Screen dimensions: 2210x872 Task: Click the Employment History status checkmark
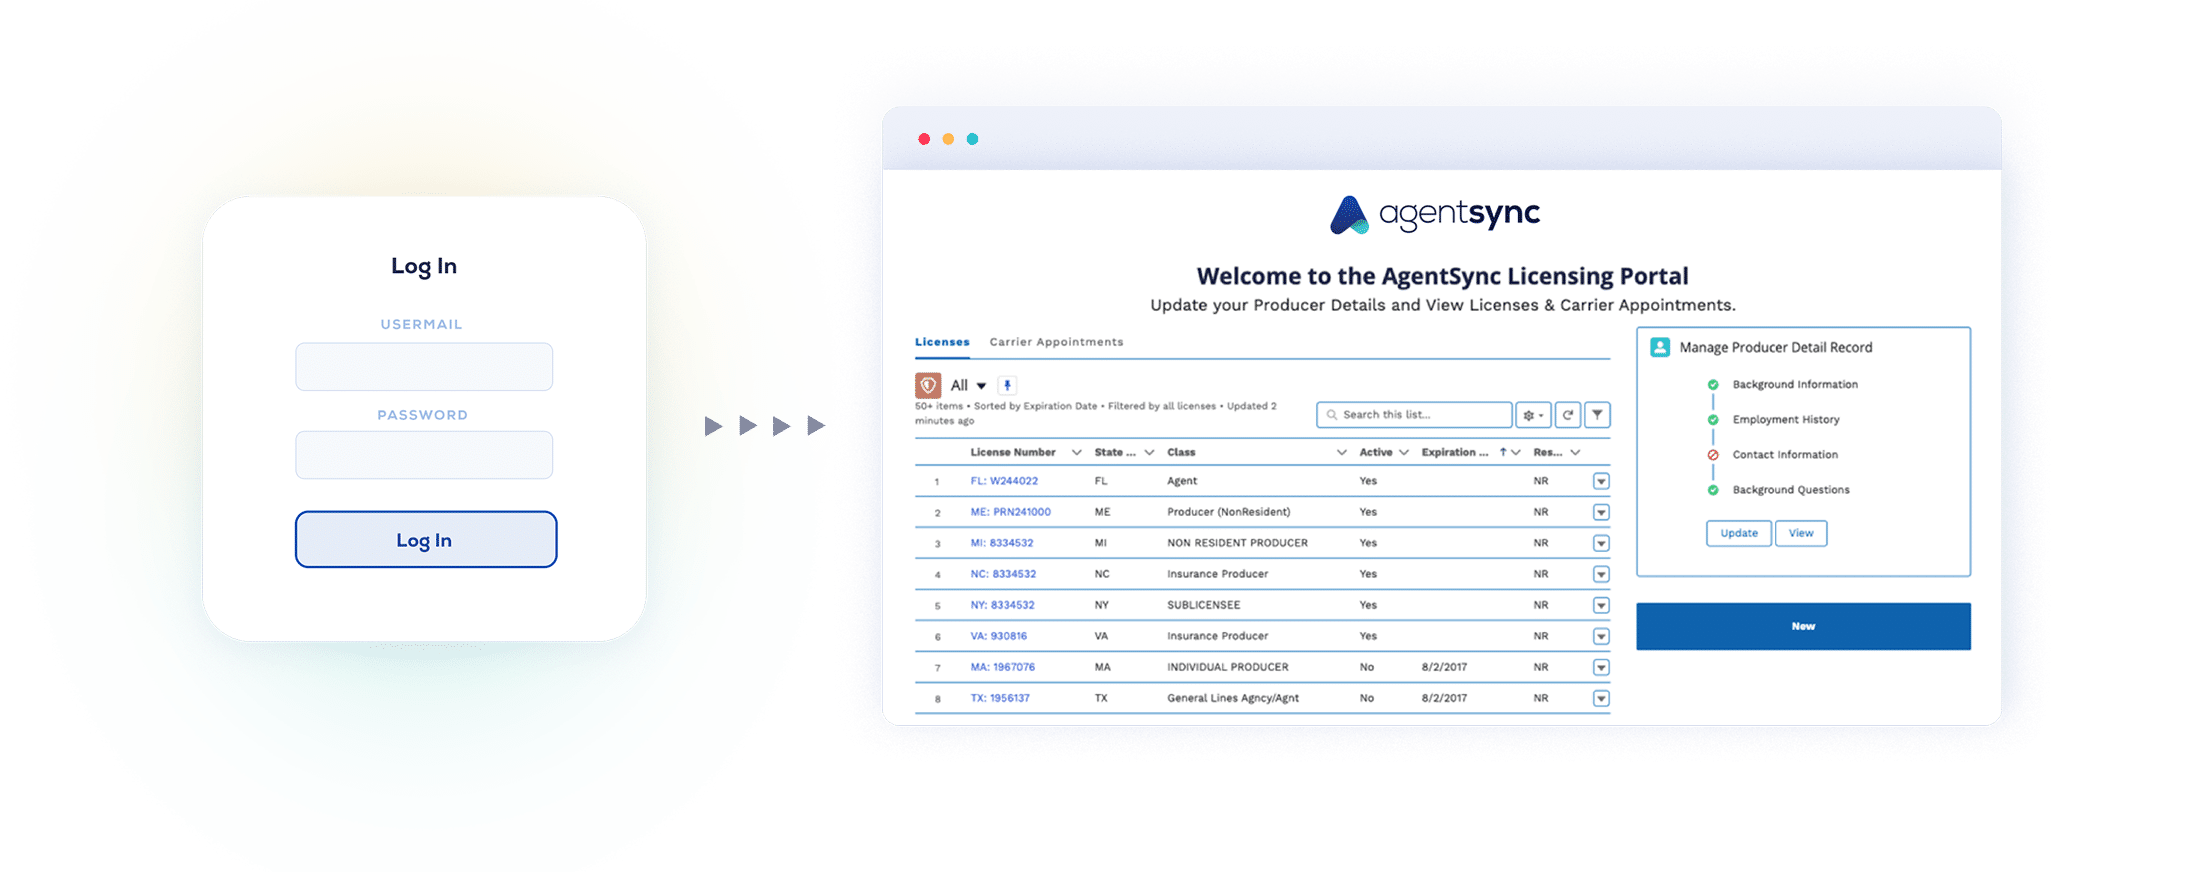(1713, 420)
